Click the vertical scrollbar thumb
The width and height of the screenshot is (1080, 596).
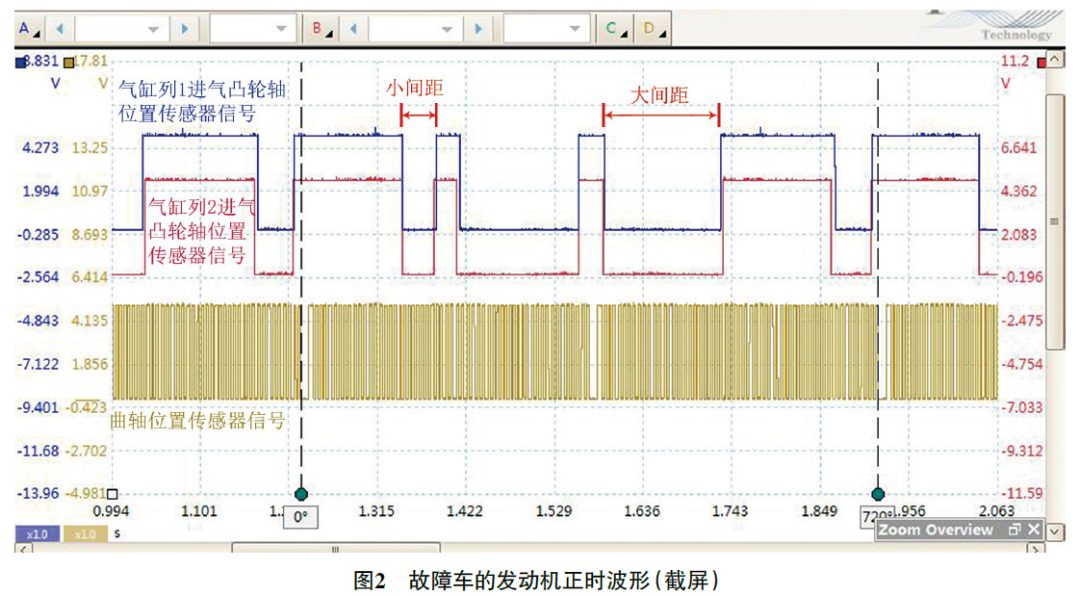[x=1055, y=222]
